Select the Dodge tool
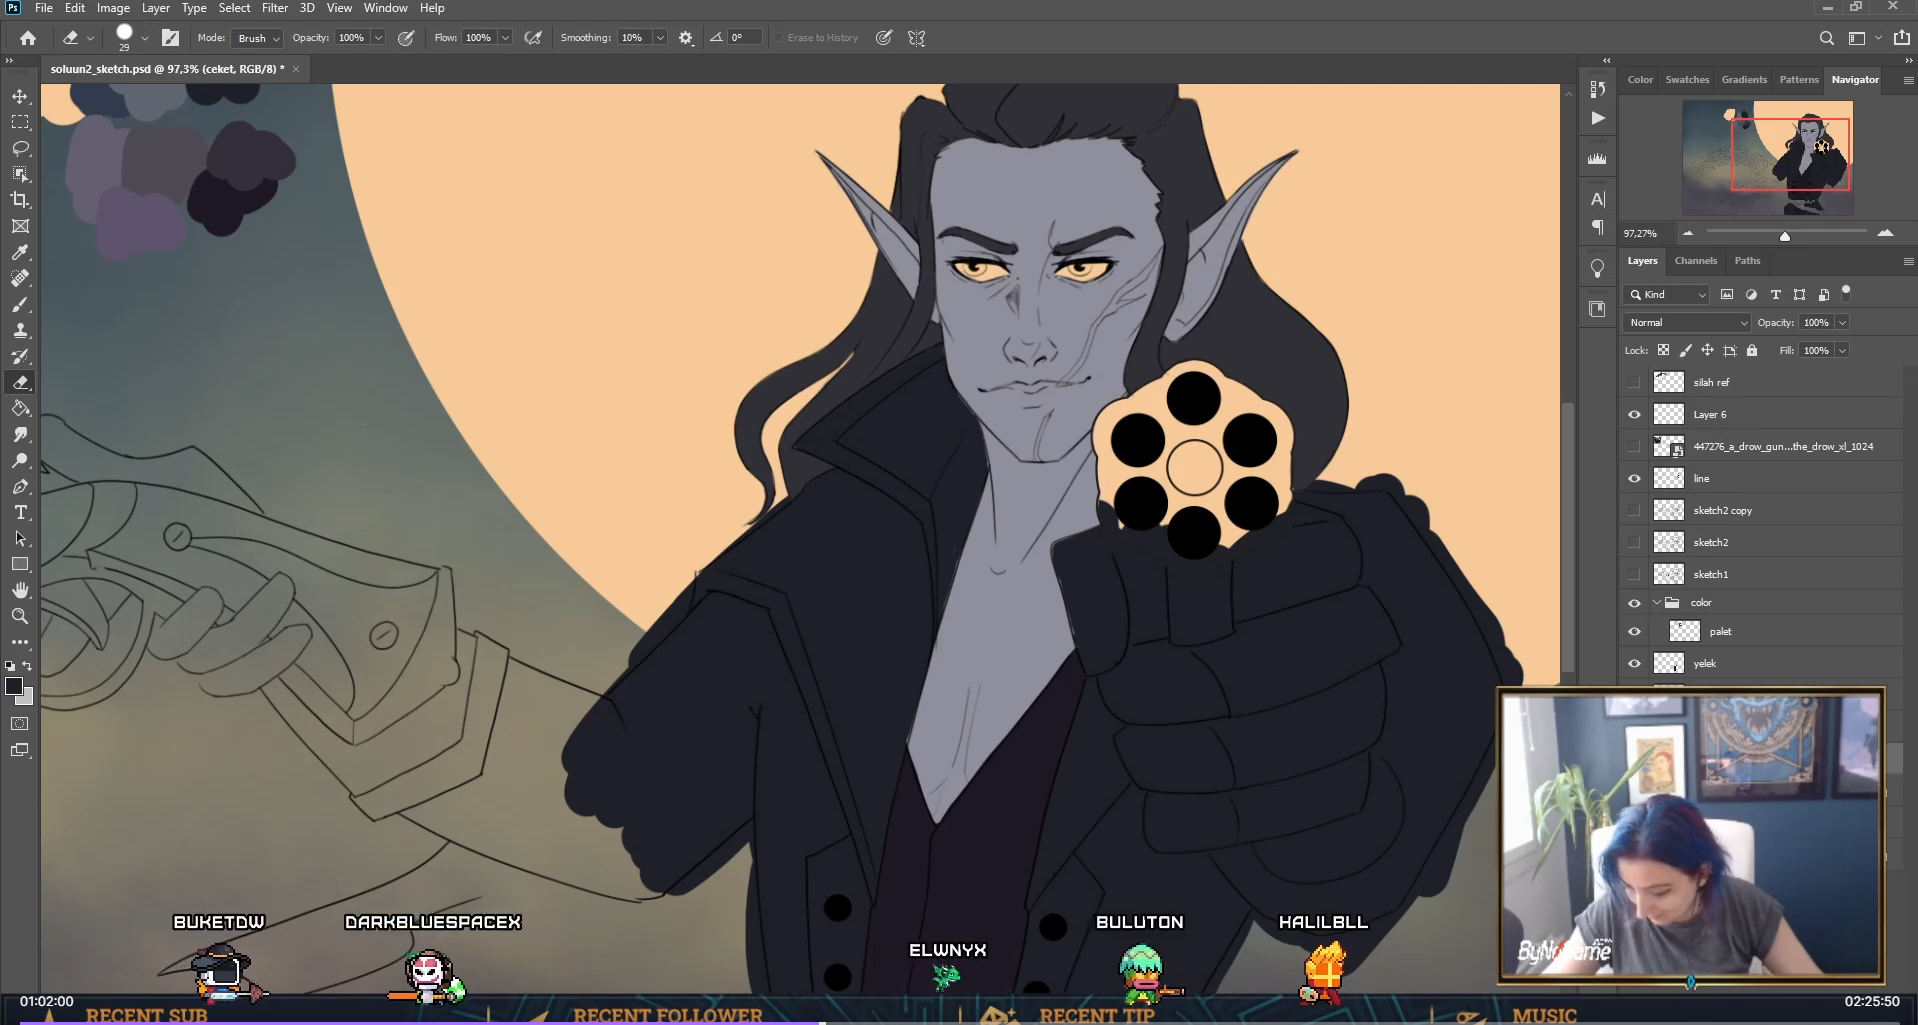This screenshot has width=1918, height=1025. tap(20, 460)
